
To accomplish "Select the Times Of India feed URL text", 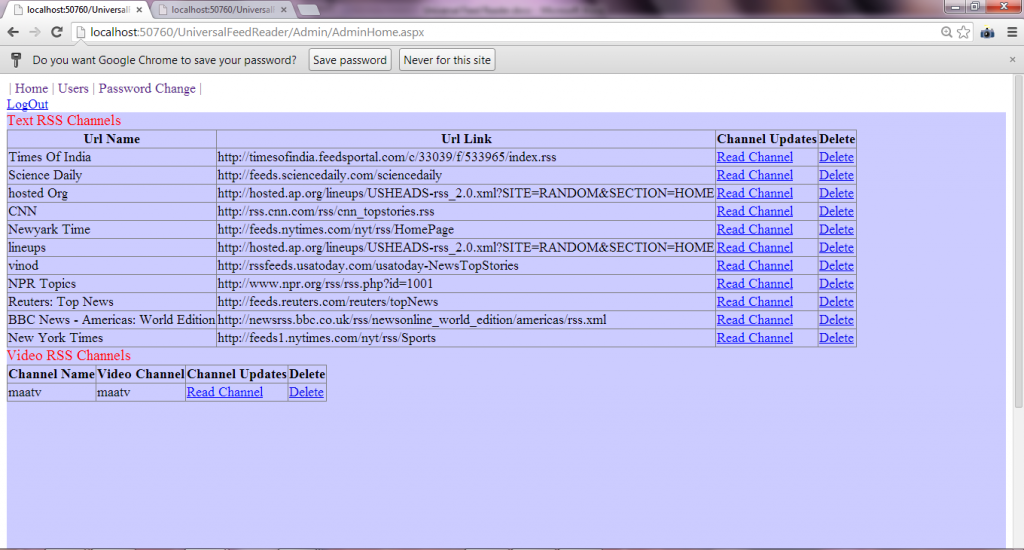I will [x=387, y=157].
